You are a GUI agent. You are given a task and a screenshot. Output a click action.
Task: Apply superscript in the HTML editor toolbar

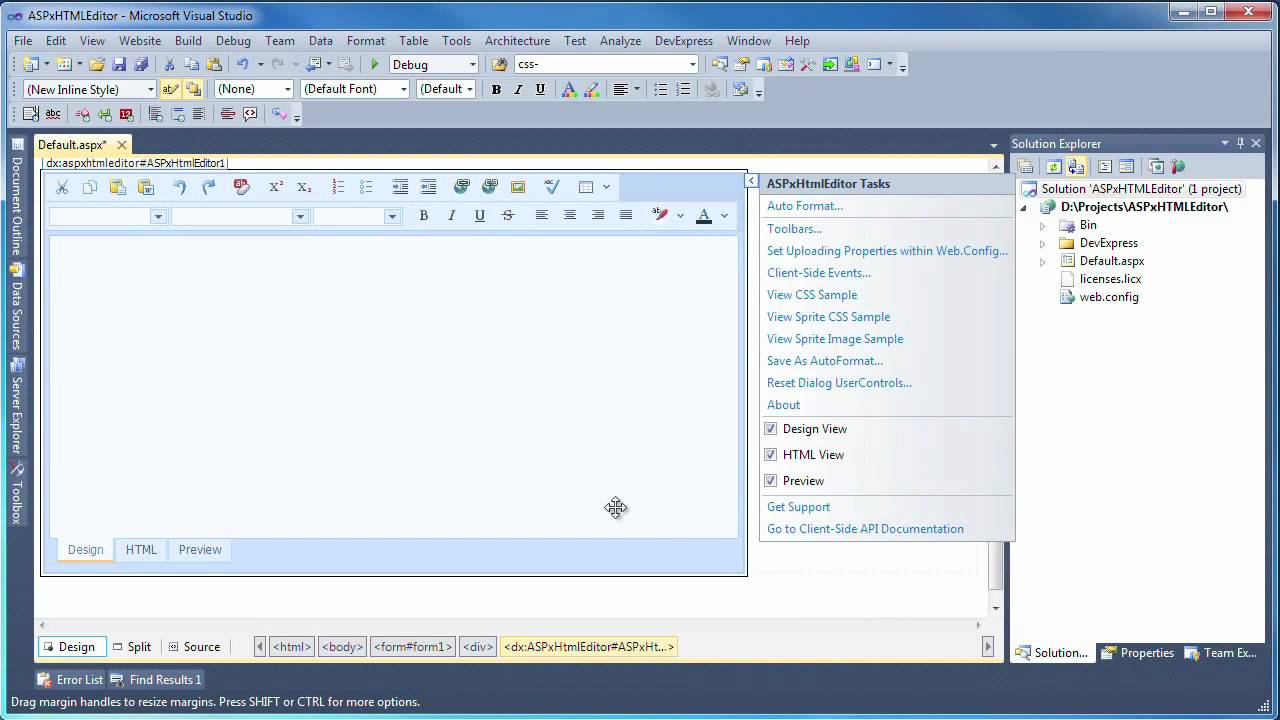pyautogui.click(x=276, y=187)
